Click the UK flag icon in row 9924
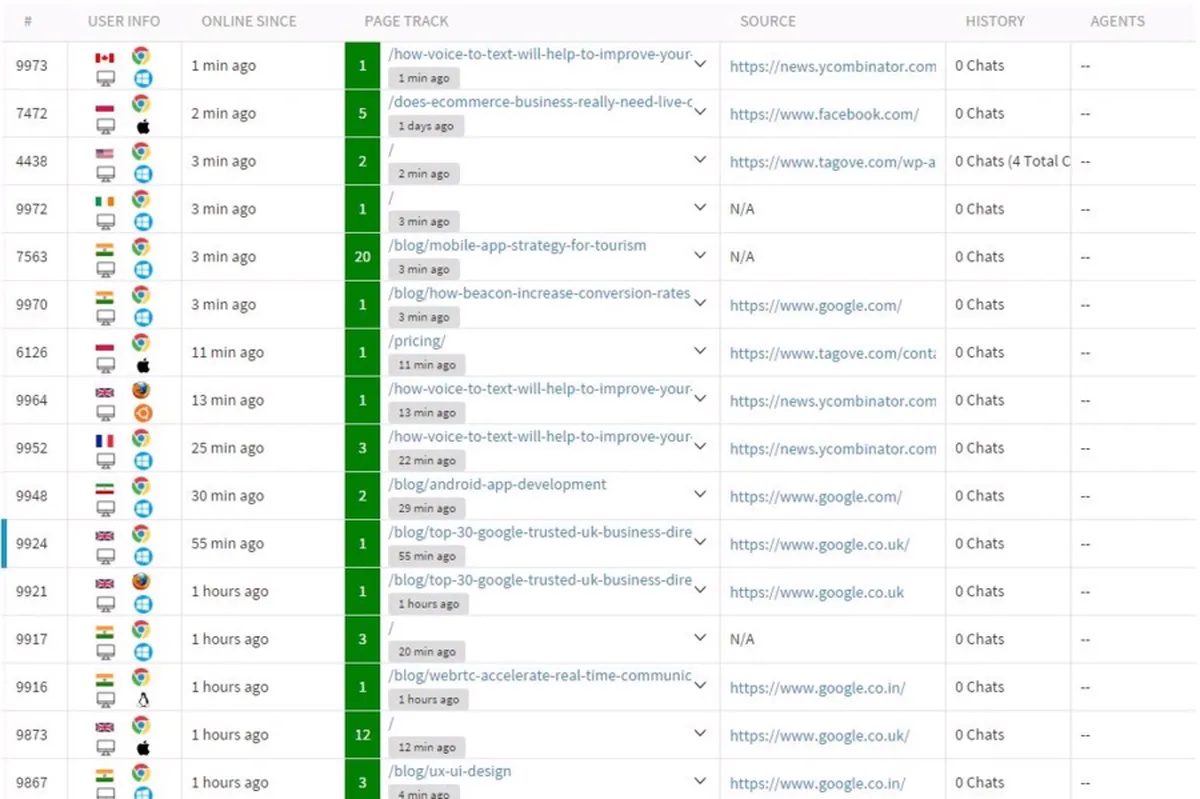 click(105, 536)
